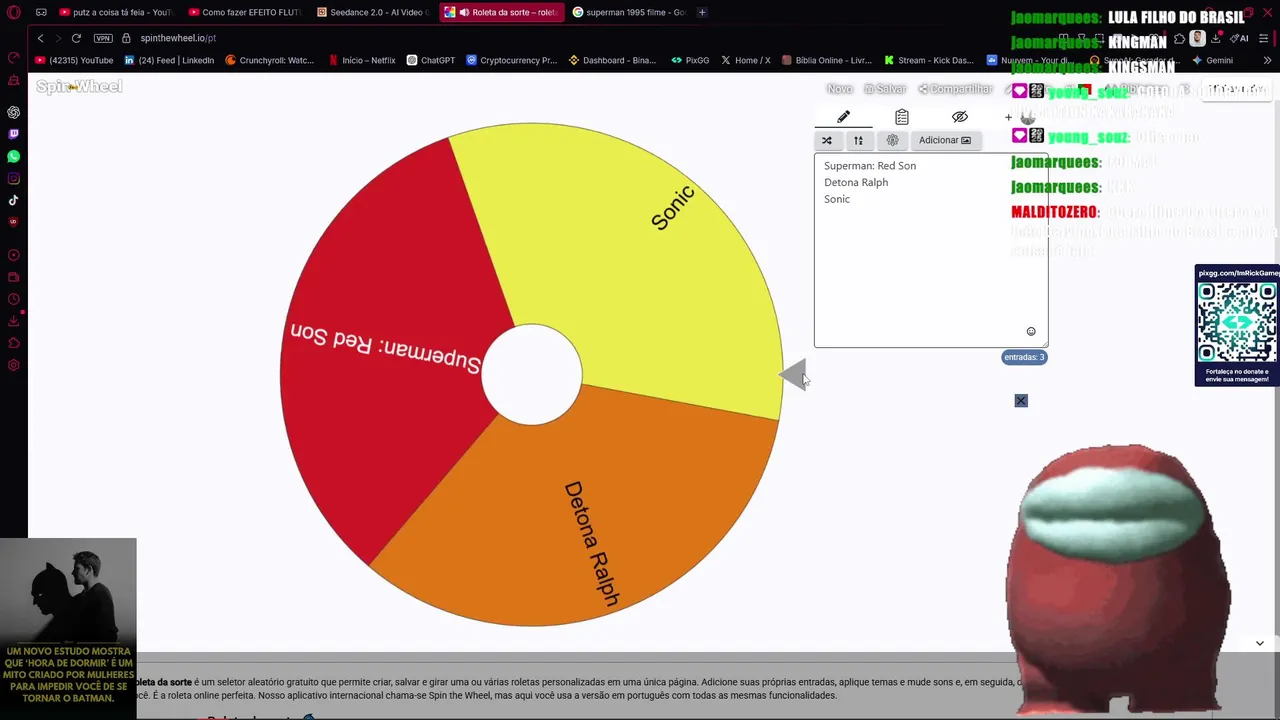Switch to 'putz a coisa tá feia' tab
Screen dimensions: 1280x720
tap(115, 12)
